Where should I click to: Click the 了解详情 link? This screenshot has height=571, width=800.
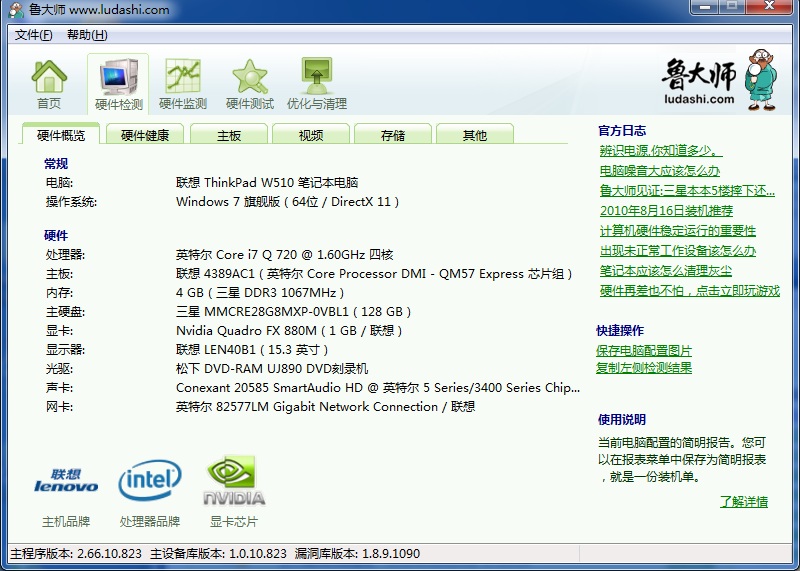pyautogui.click(x=744, y=502)
